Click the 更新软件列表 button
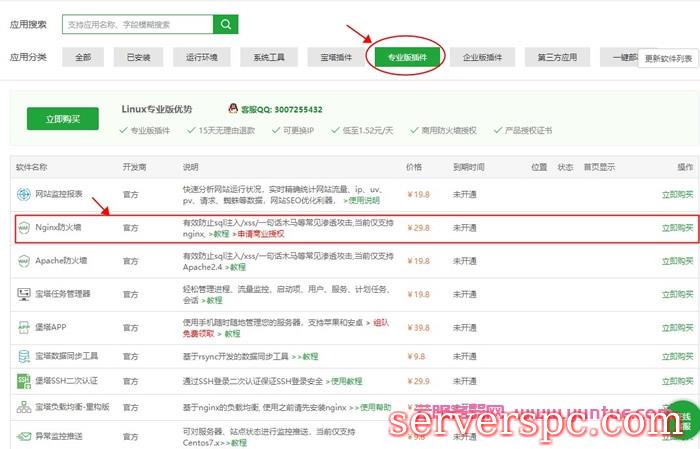 tap(668, 59)
